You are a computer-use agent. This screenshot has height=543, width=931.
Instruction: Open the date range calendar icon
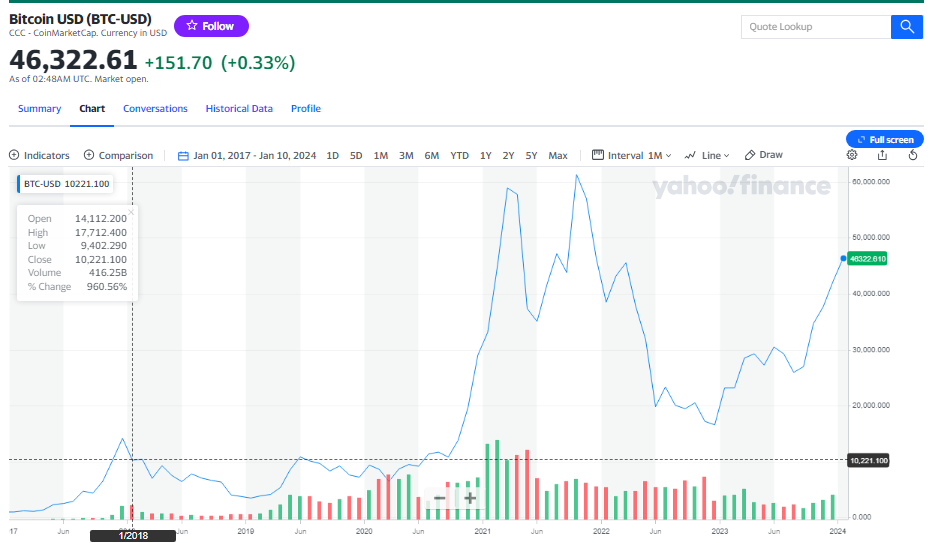[x=183, y=156]
